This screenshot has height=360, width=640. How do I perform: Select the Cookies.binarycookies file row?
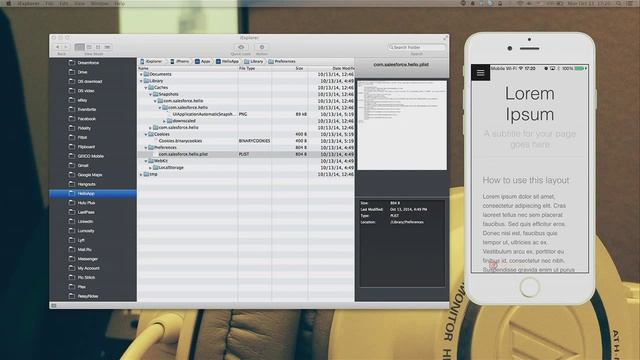tap(246, 141)
